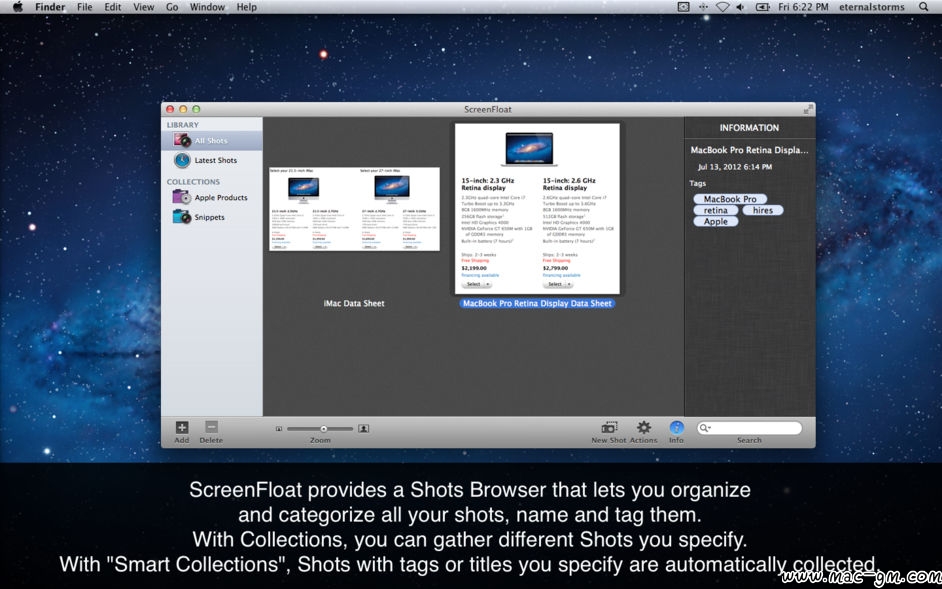Click the Apple tag
The height and width of the screenshot is (589, 942).
[x=716, y=221]
